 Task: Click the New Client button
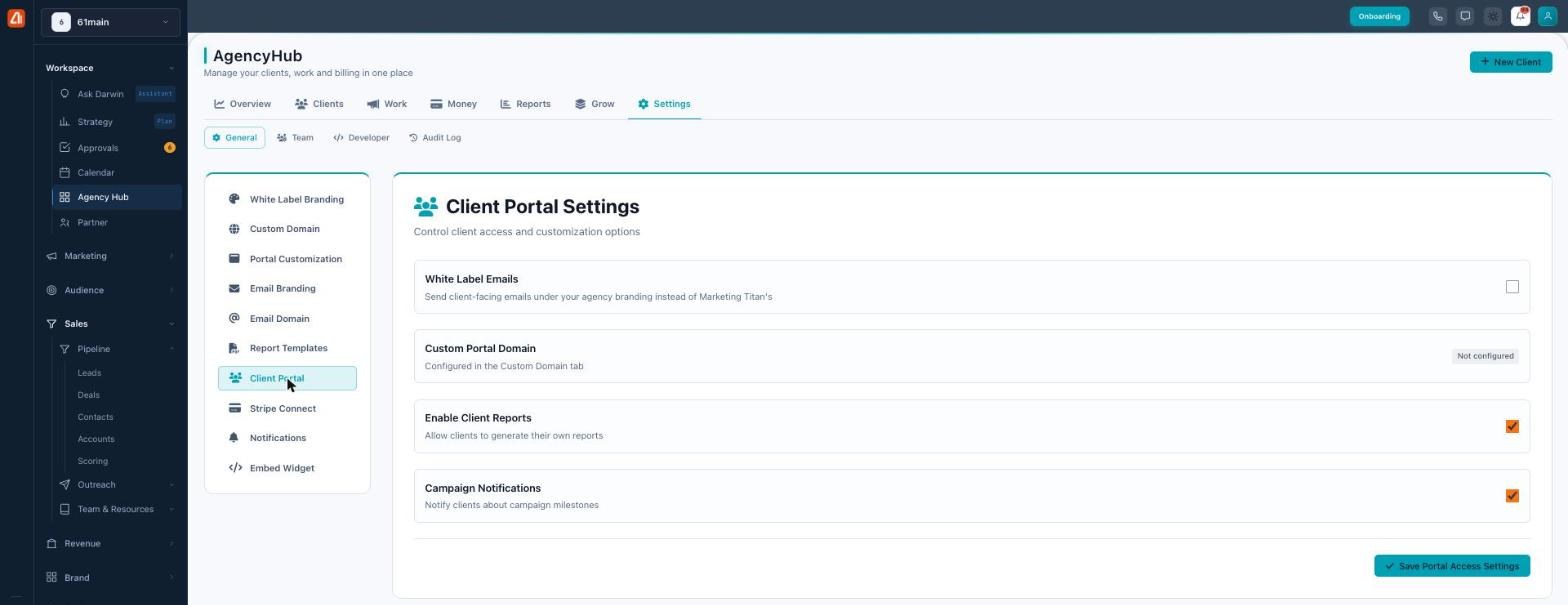tap(1510, 62)
